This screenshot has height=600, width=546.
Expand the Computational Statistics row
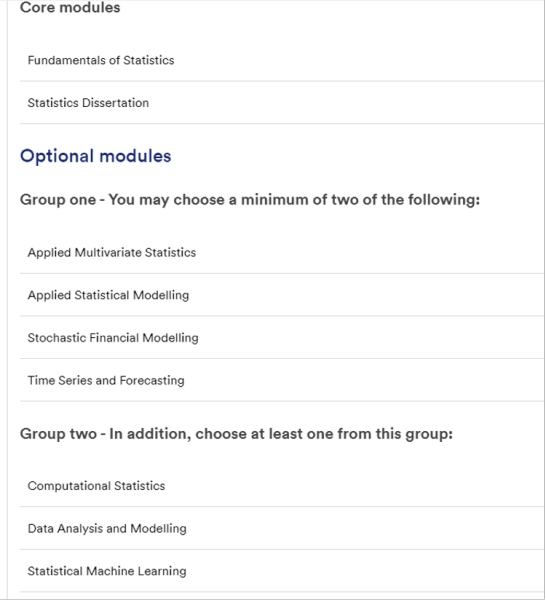282,486
